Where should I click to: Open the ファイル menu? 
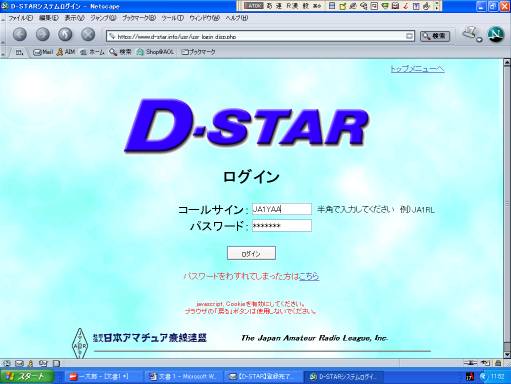(x=21, y=18)
